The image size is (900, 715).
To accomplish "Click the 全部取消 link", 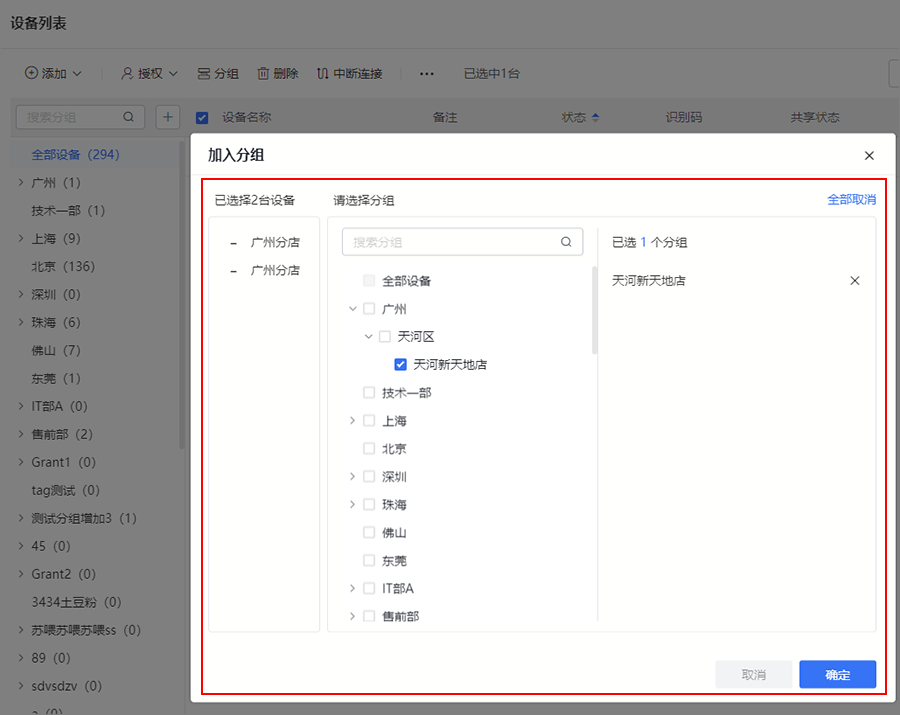I will [851, 200].
